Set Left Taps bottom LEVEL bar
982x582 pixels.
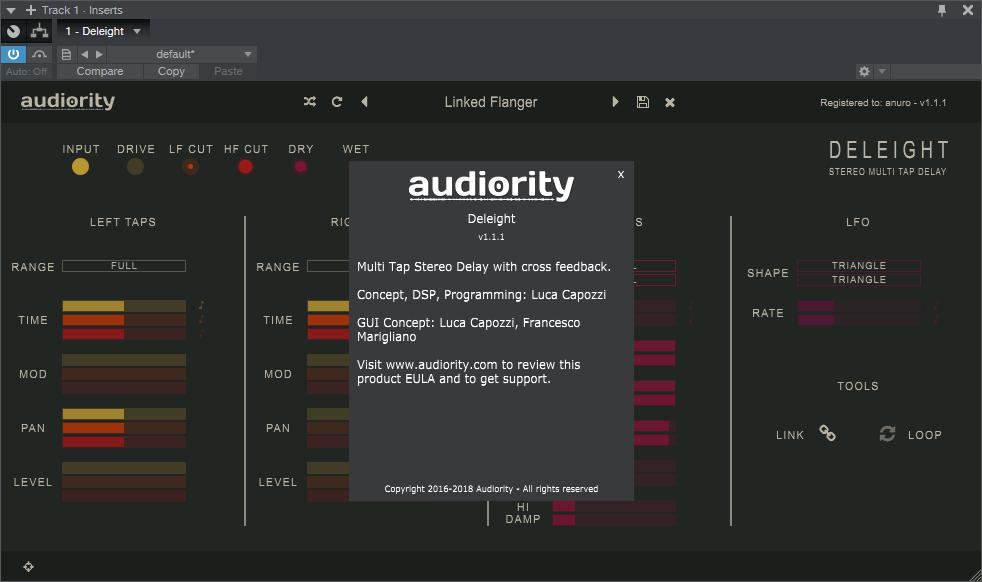coord(124,496)
